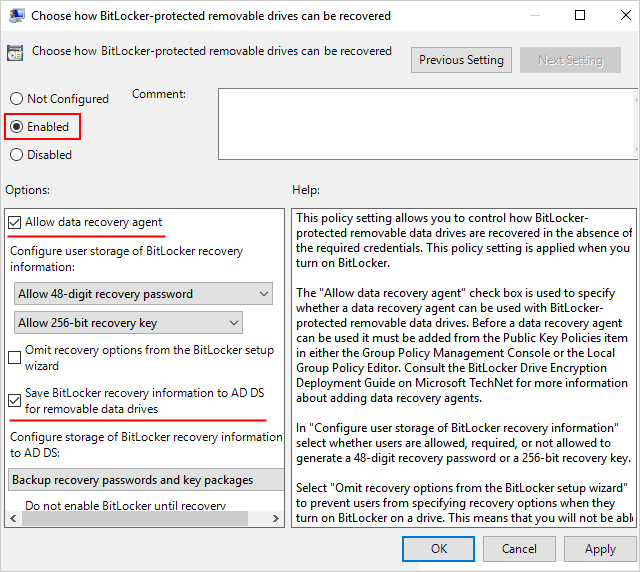The width and height of the screenshot is (640, 572).
Task: Select the Not Configured radio button
Action: 16,99
